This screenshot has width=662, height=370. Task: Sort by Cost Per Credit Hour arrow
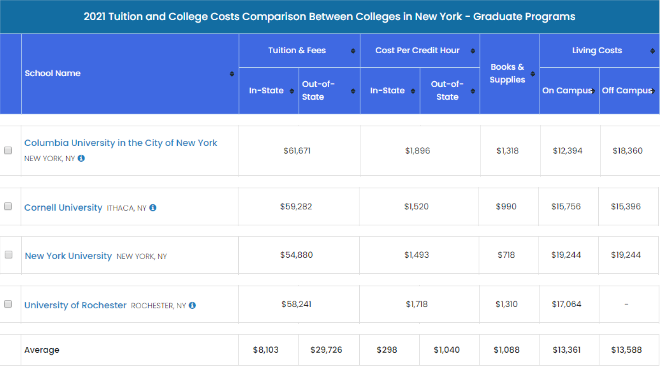point(473,51)
